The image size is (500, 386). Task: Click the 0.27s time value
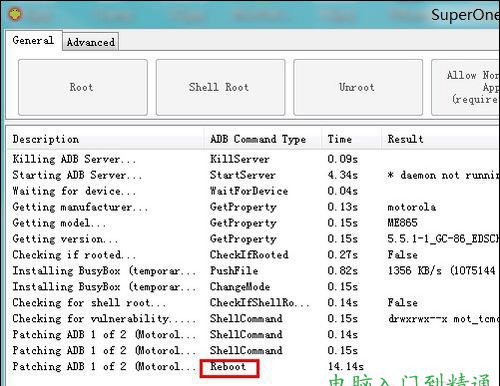(x=342, y=255)
